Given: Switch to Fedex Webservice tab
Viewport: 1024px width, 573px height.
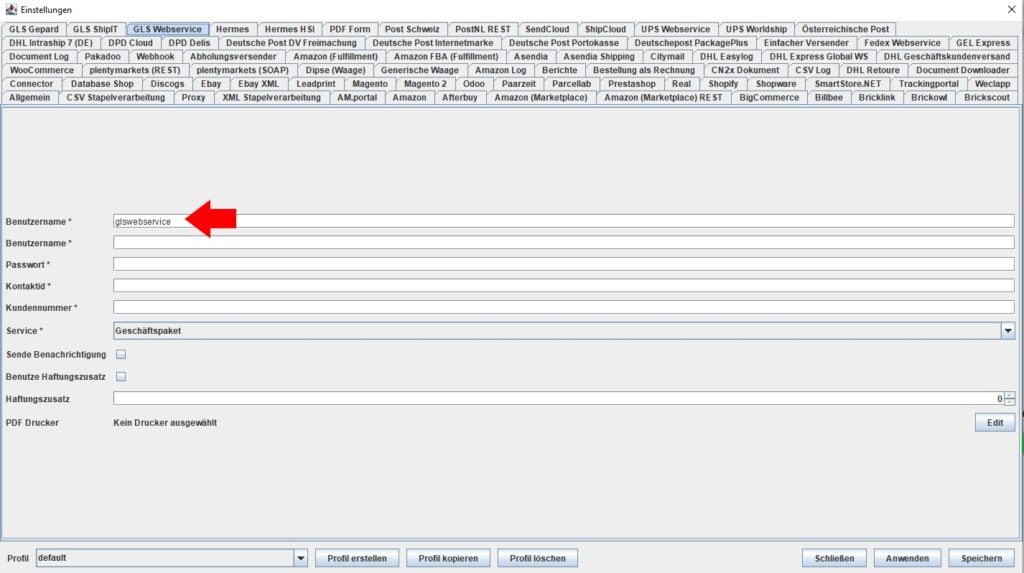Looking at the screenshot, I should (902, 43).
